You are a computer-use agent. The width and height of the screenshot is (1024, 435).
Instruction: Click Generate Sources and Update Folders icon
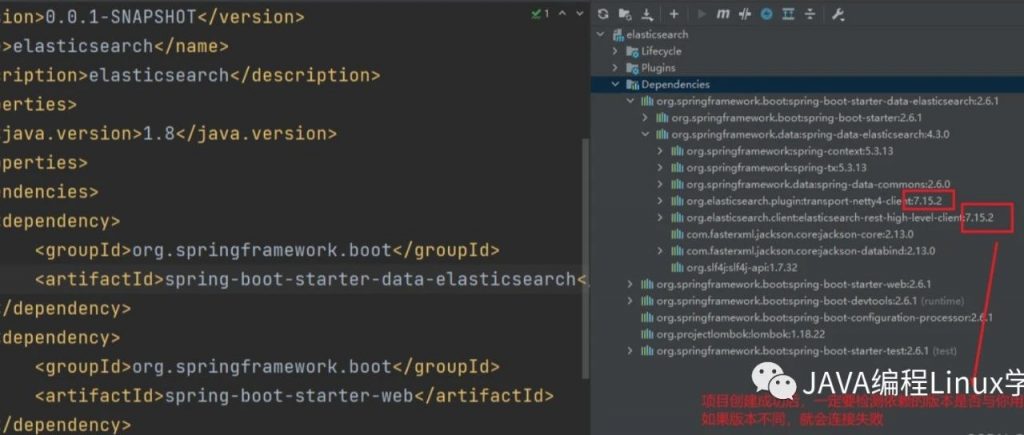pos(626,14)
